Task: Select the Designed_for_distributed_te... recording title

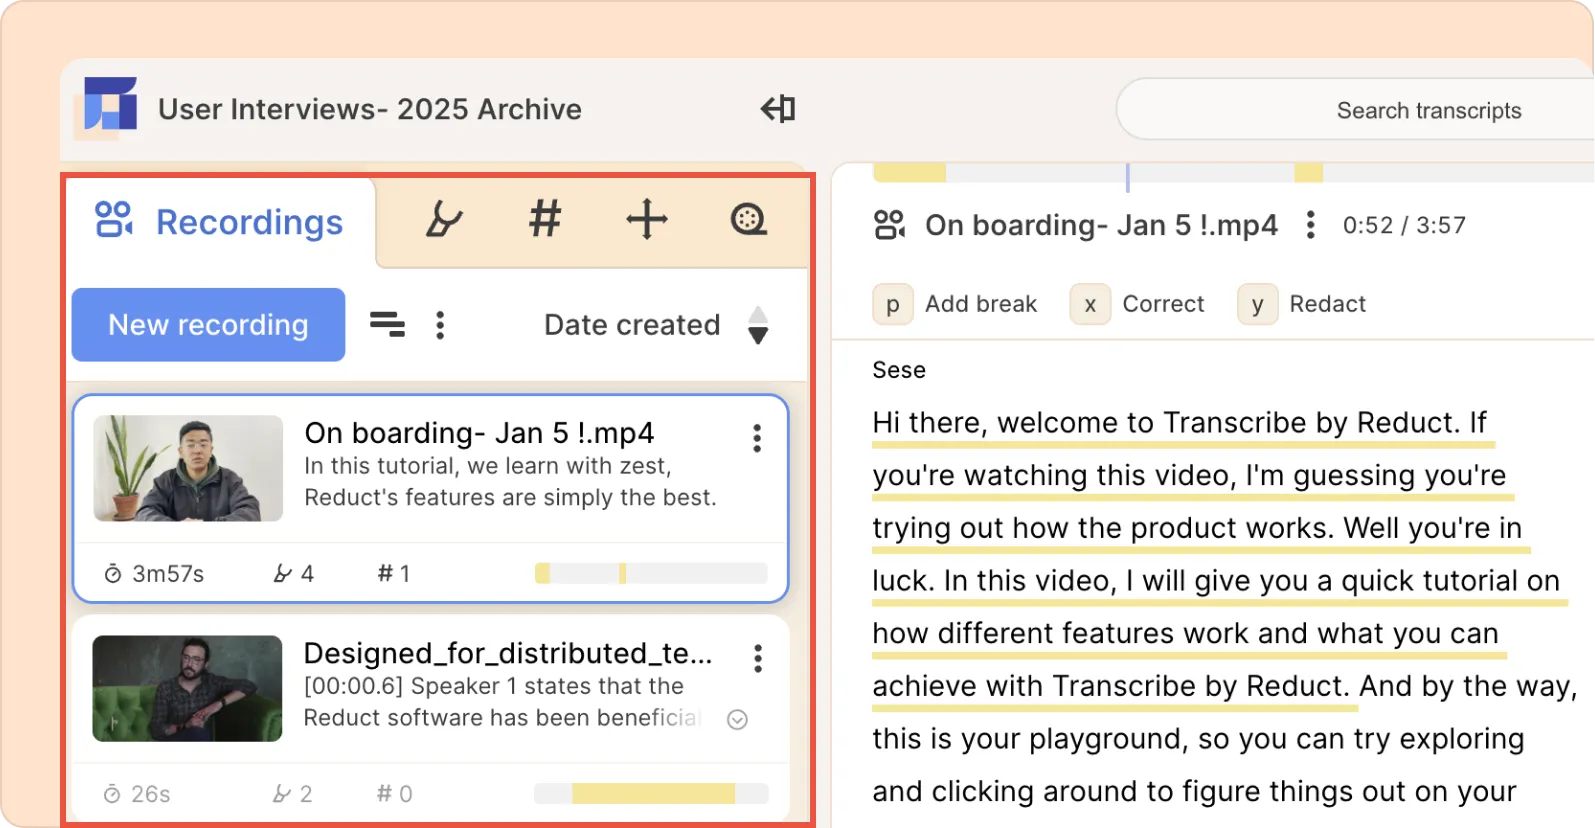Action: [x=508, y=653]
